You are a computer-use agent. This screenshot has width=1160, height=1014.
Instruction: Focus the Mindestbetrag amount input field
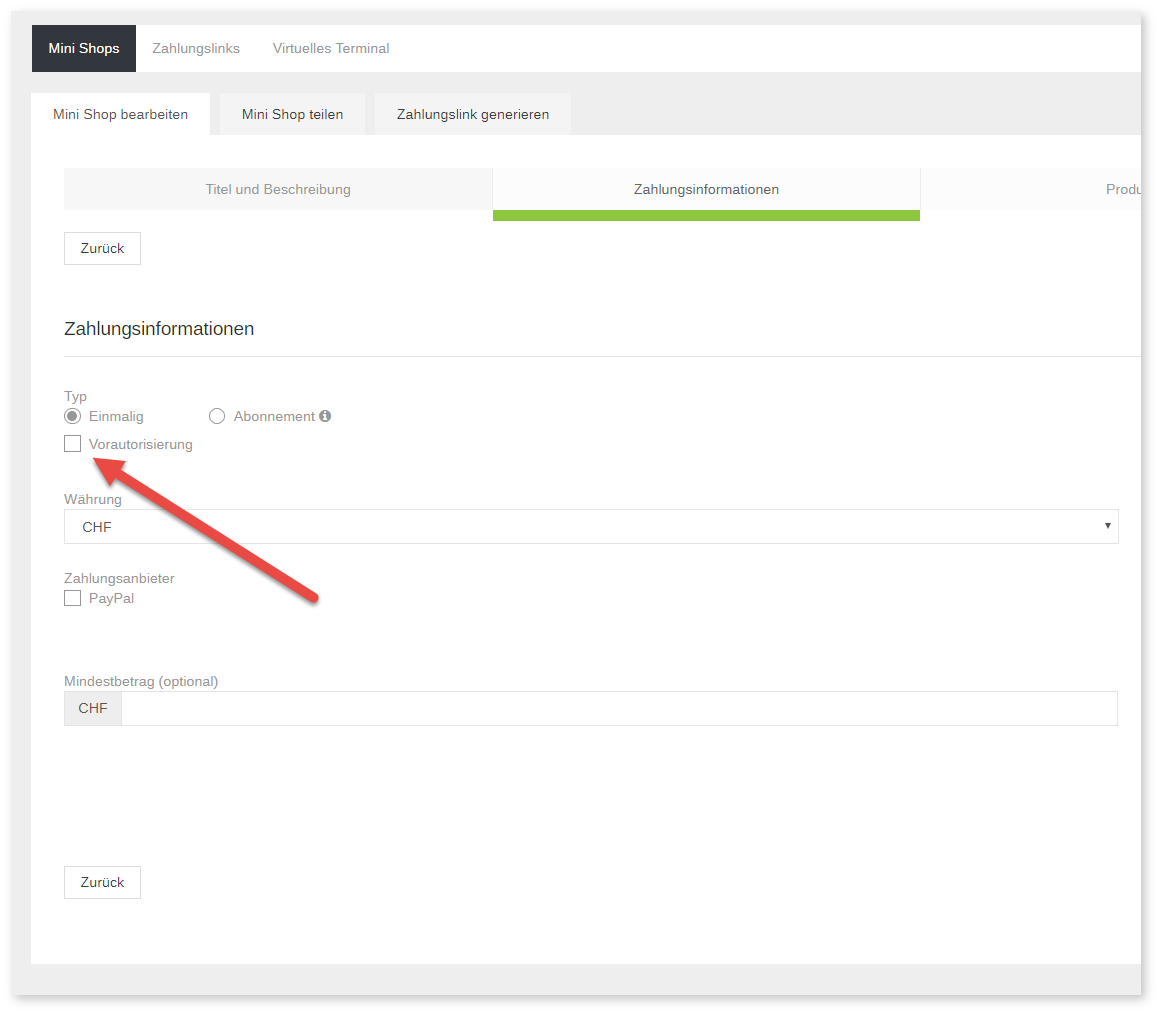[x=618, y=708]
